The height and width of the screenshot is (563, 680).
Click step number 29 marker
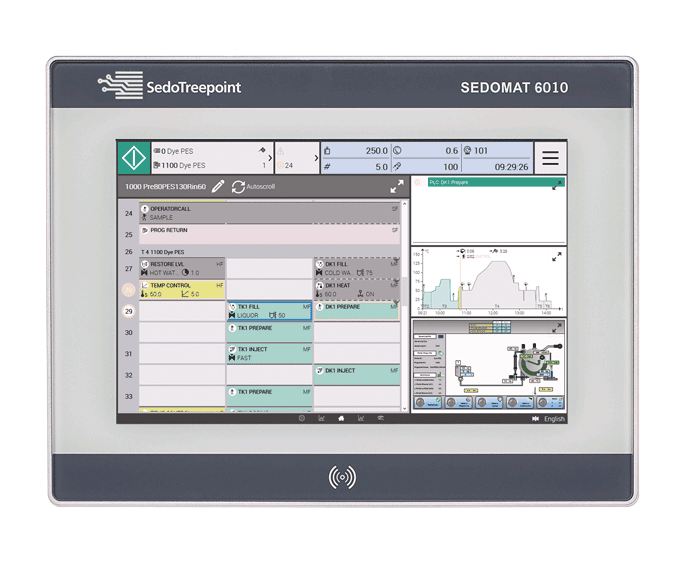tap(128, 311)
